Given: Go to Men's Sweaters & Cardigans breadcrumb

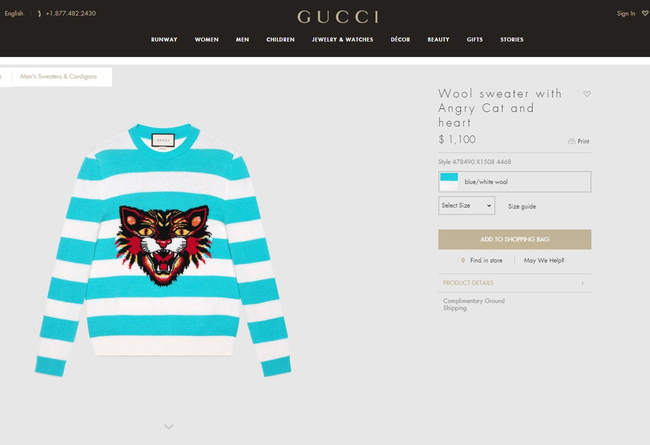Looking at the screenshot, I should click(58, 77).
